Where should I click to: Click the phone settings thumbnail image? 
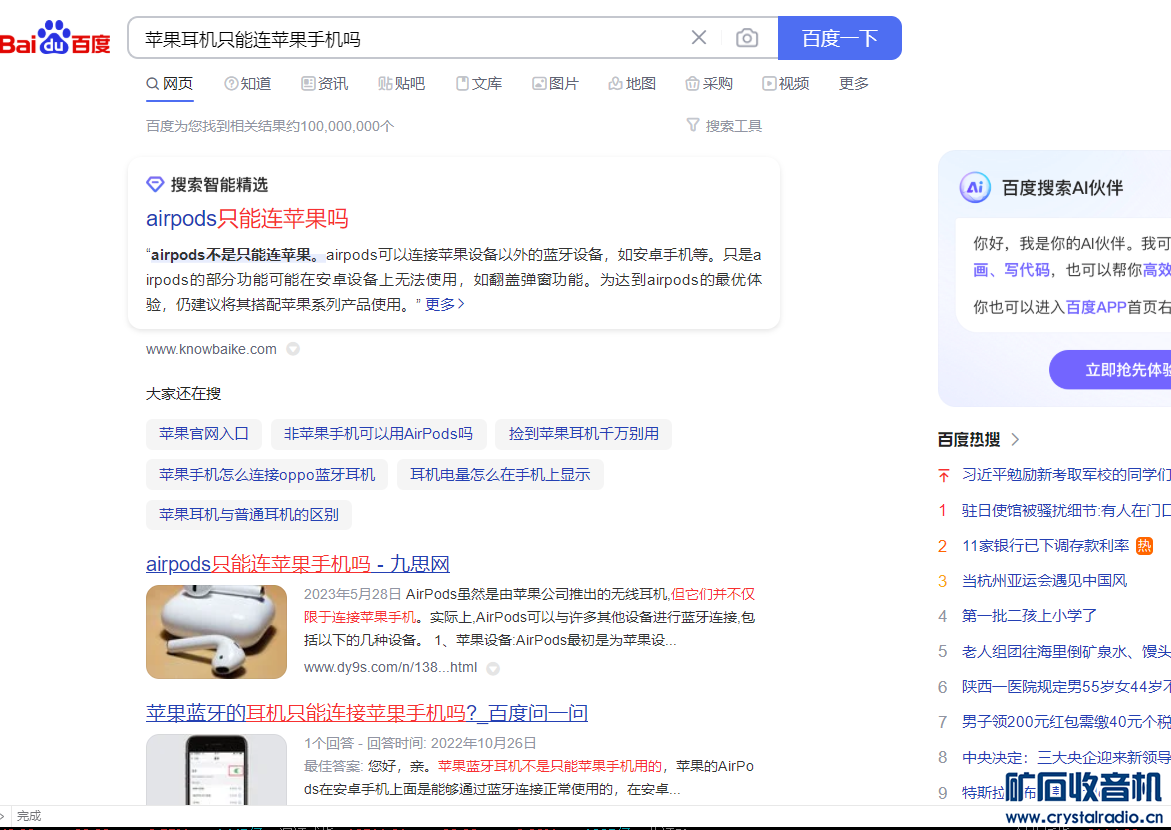217,769
